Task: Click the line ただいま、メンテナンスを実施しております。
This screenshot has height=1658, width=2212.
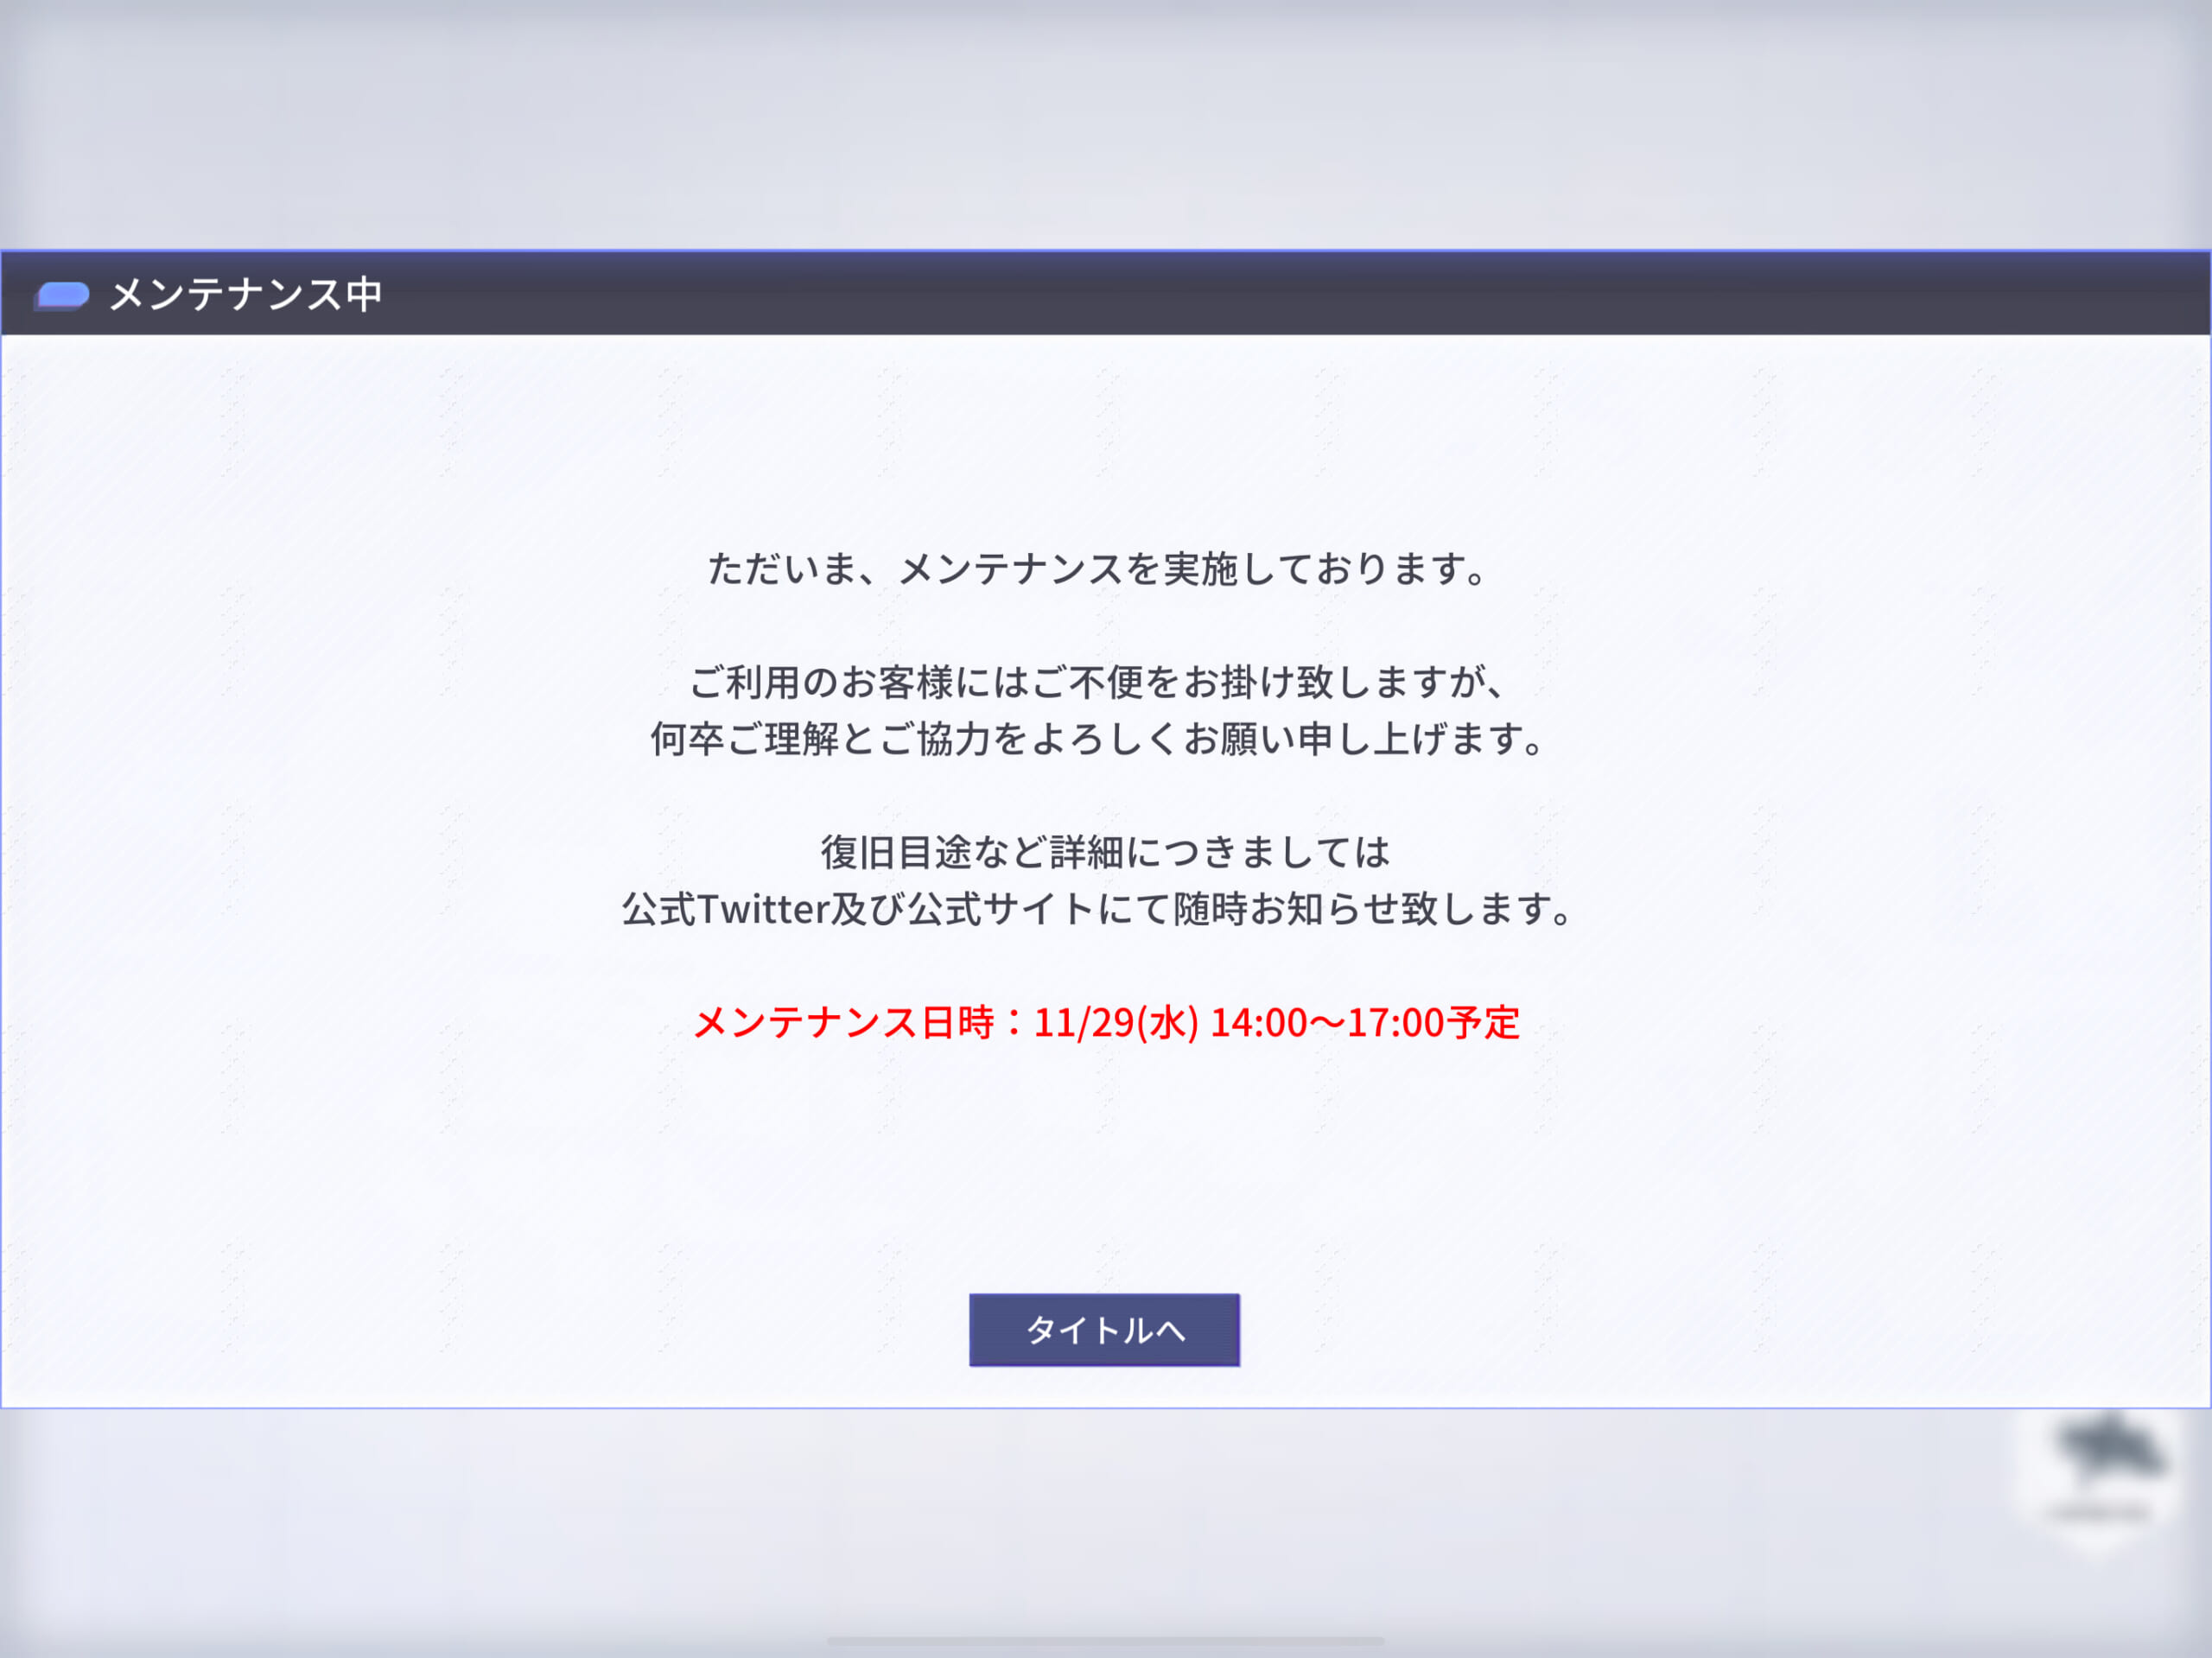Action: coord(1099,569)
